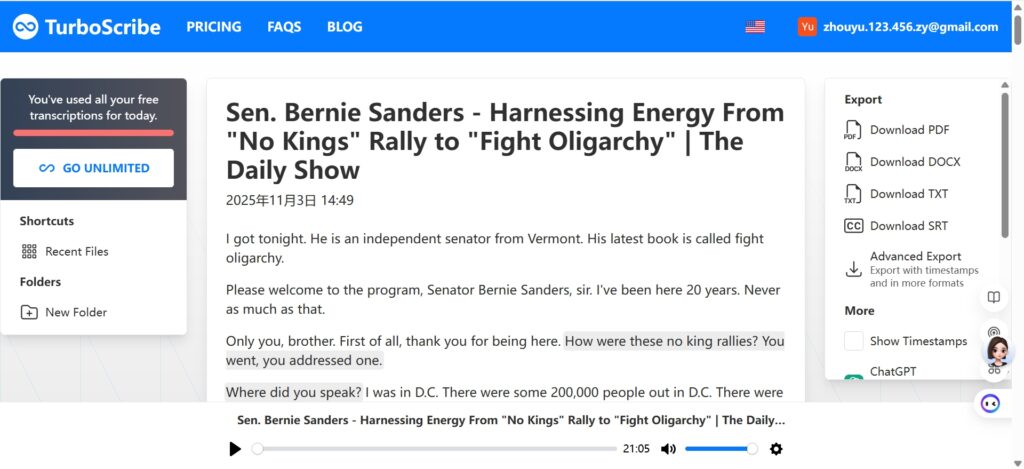Open the account menu for zhouyu email

point(897,27)
